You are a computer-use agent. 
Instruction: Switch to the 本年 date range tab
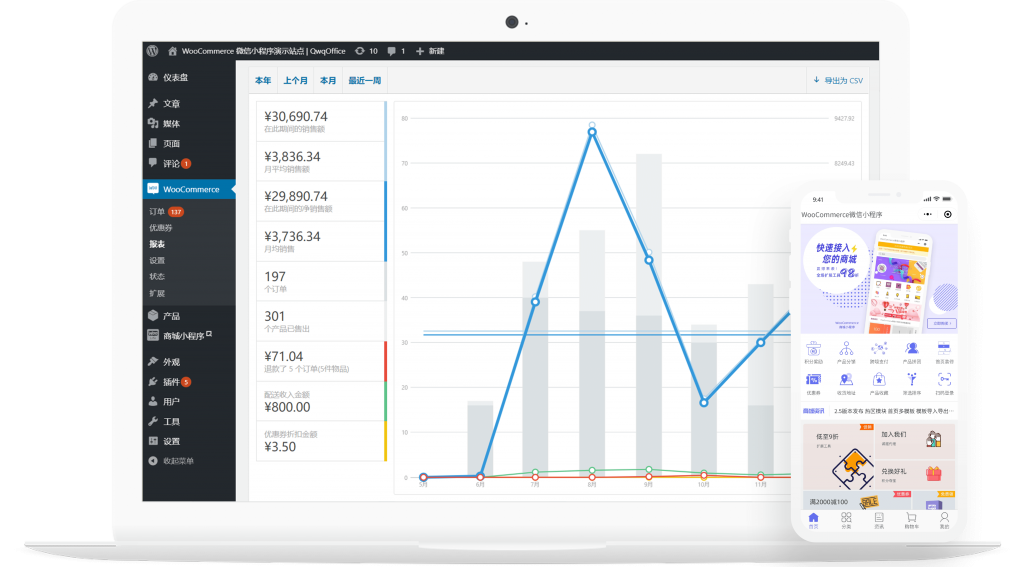(x=263, y=80)
